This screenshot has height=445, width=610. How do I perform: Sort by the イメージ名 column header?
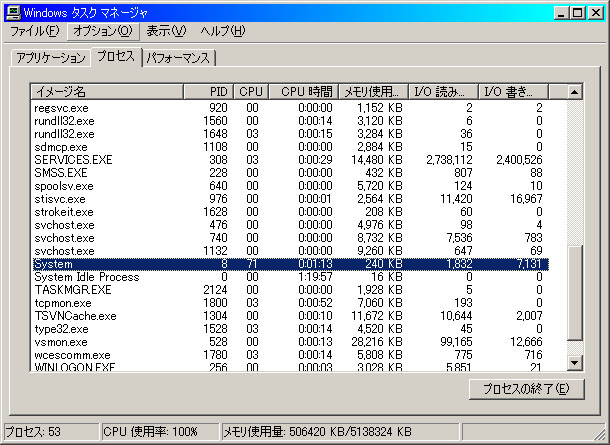point(106,91)
